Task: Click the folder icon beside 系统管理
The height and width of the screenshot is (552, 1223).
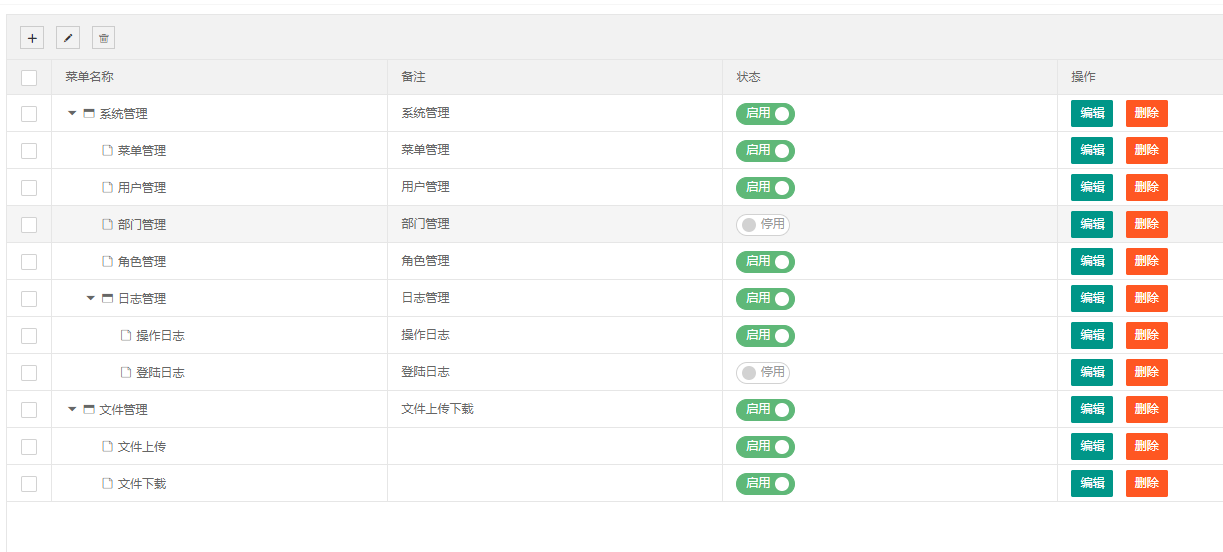Action: (x=89, y=114)
